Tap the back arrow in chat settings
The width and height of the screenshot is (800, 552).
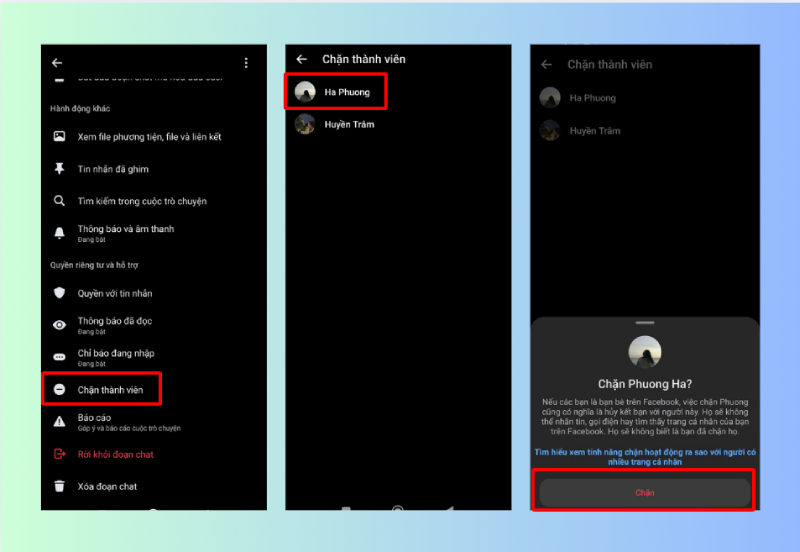57,63
